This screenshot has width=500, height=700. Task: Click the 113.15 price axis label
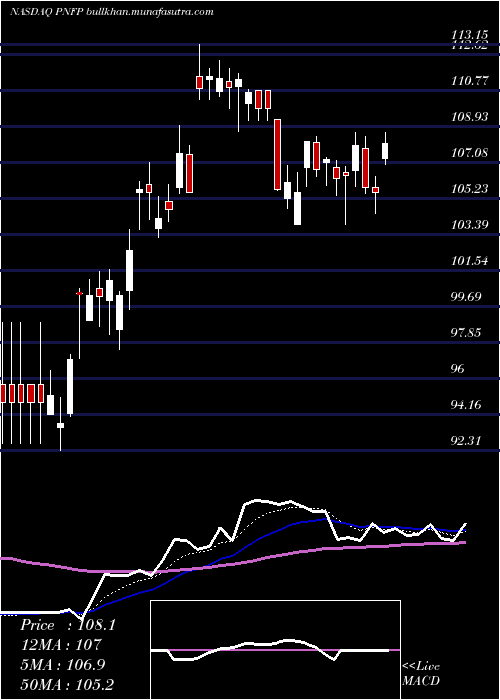click(470, 34)
